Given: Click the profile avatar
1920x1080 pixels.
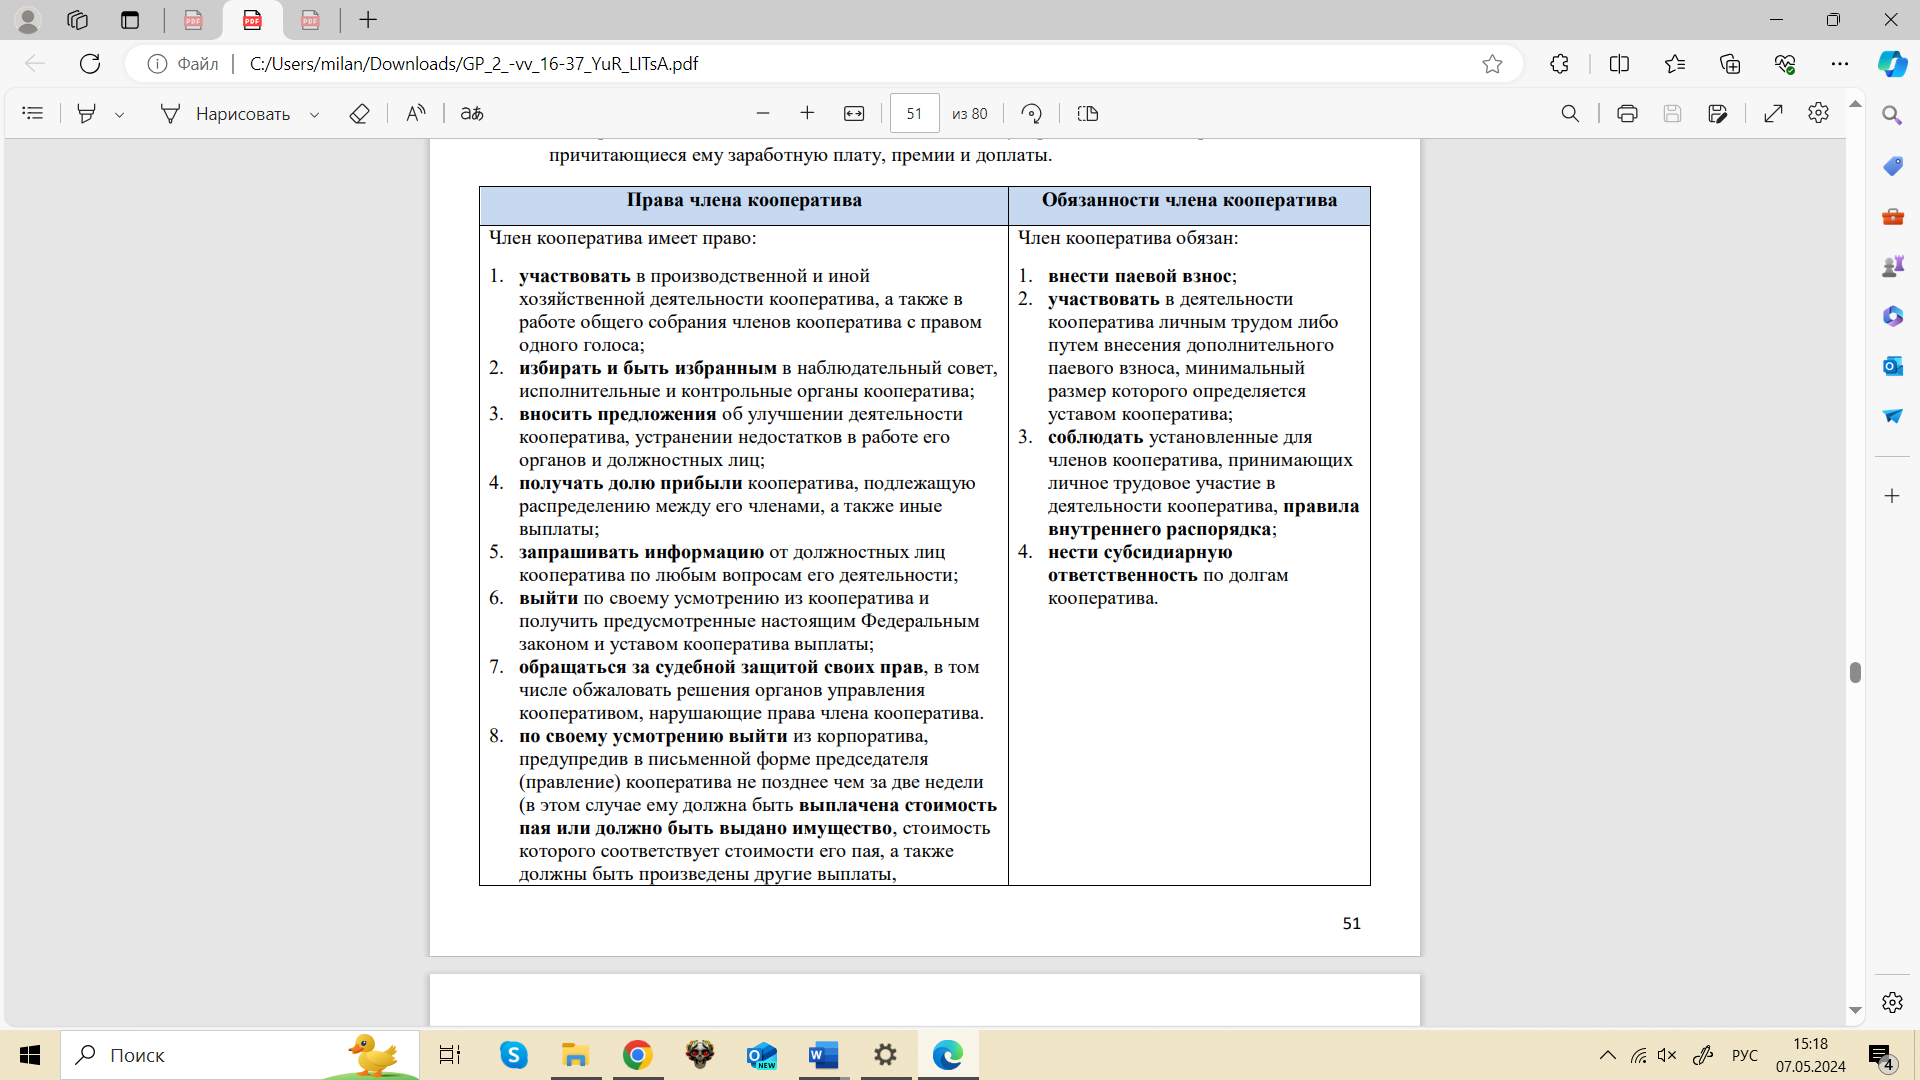Looking at the screenshot, I should (x=28, y=20).
